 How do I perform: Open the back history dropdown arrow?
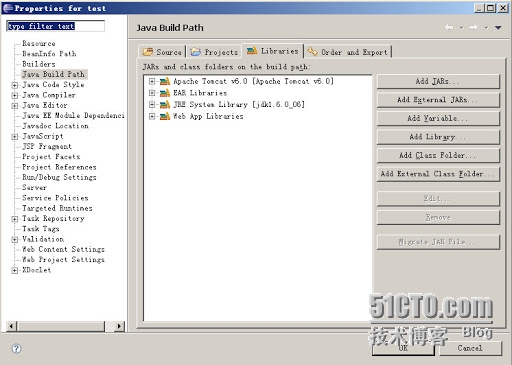(461, 28)
